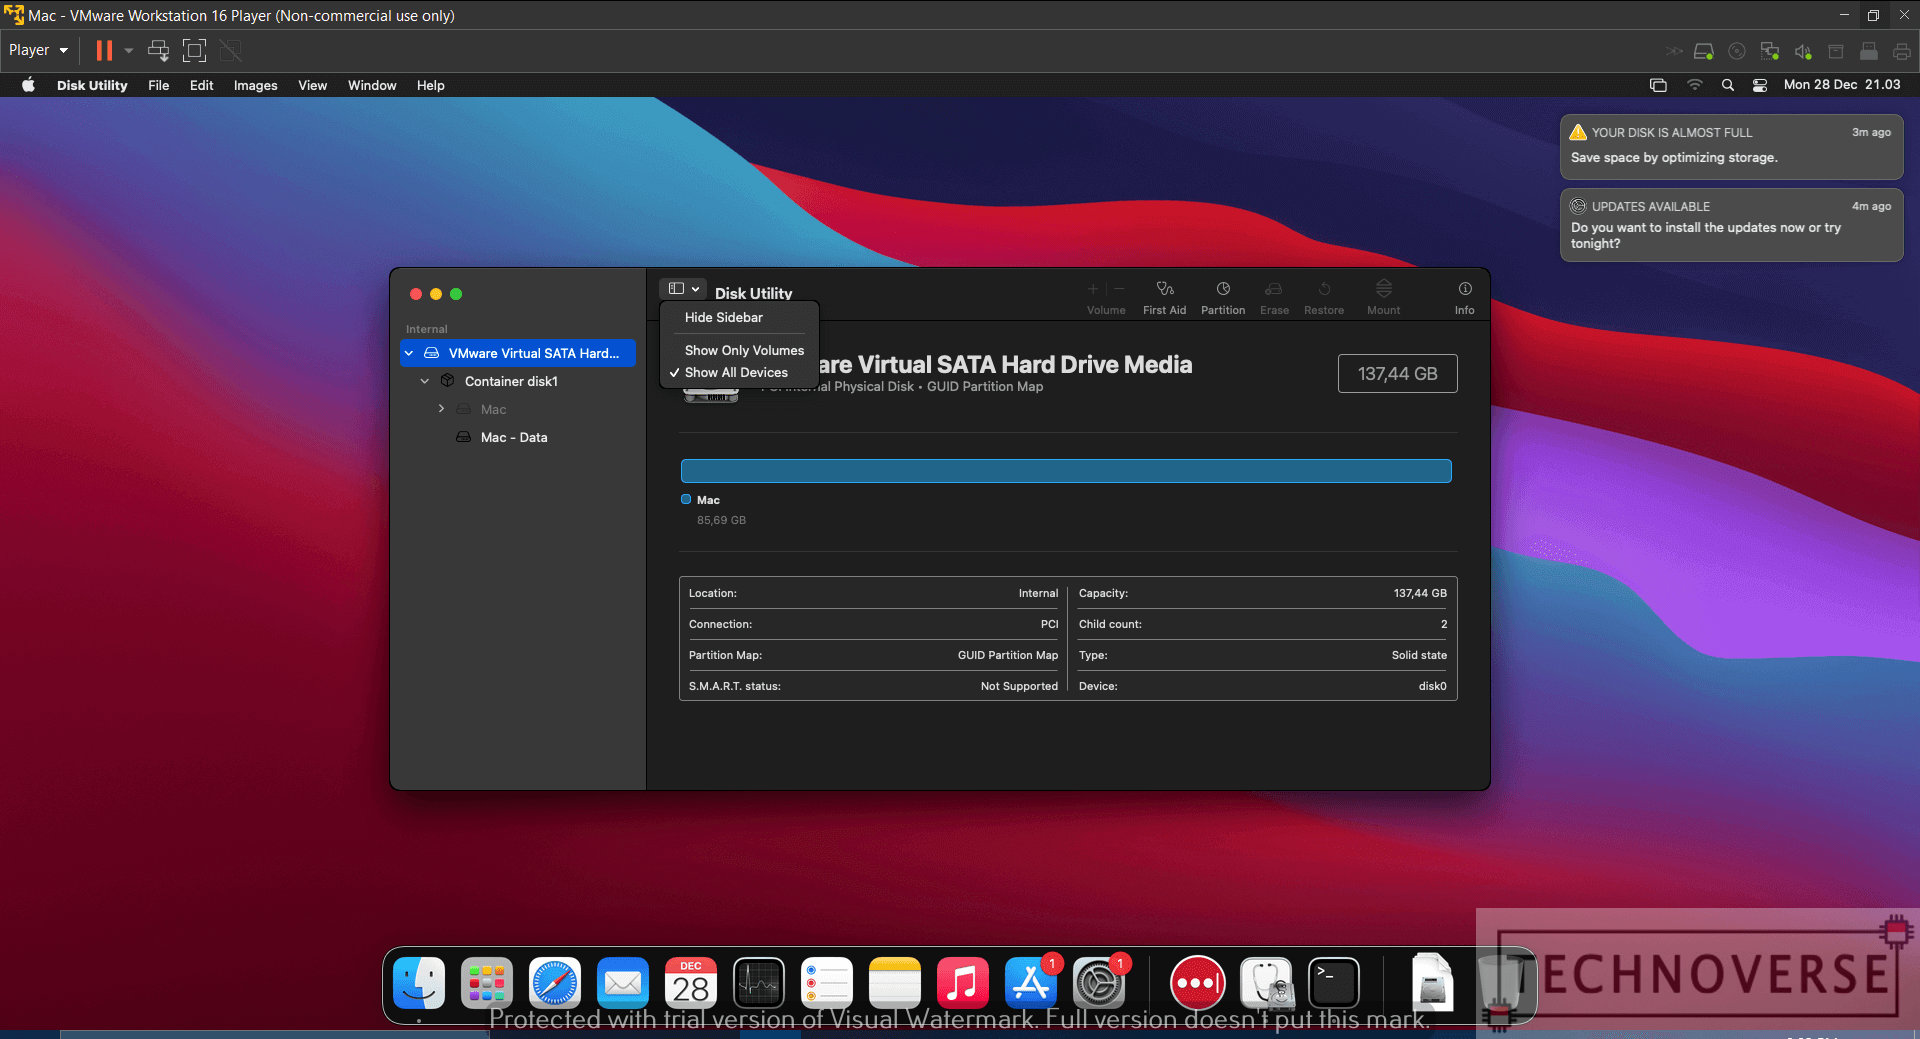Click the screen mirroring menu bar icon
This screenshot has width=1920, height=1039.
[x=1658, y=85]
